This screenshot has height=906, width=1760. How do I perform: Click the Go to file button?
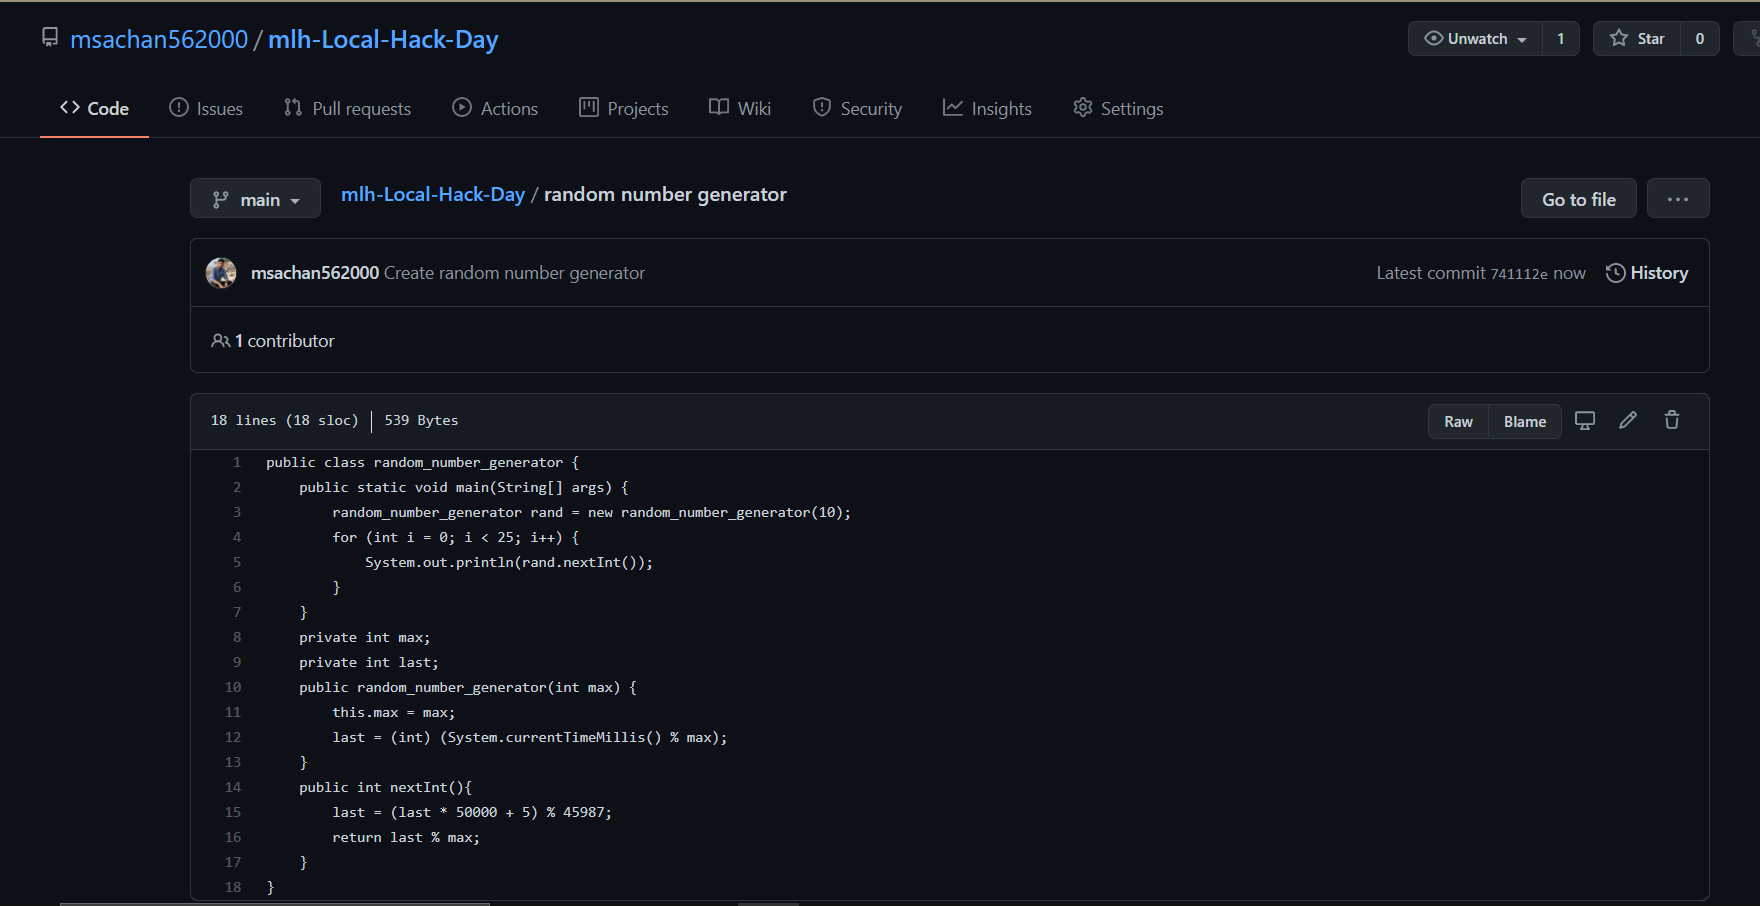point(1579,199)
